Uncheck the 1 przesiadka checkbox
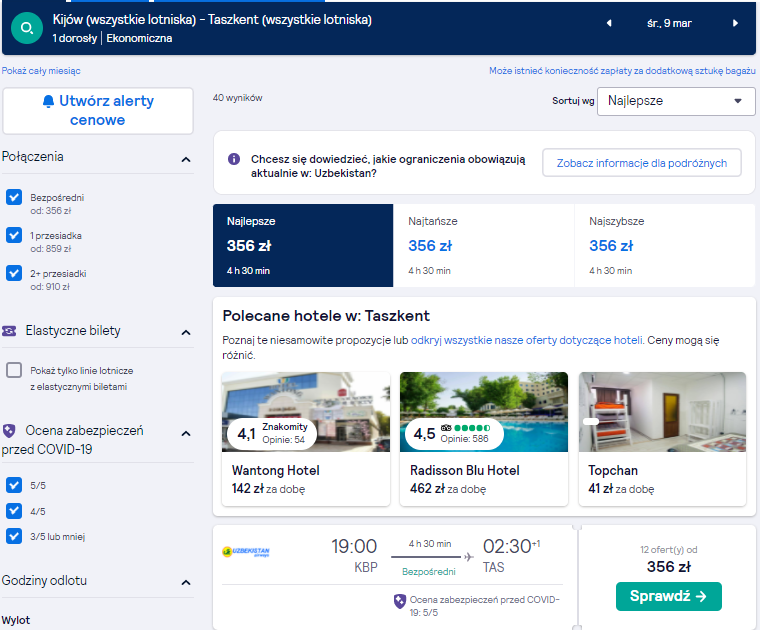The image size is (760, 630). [x=14, y=235]
